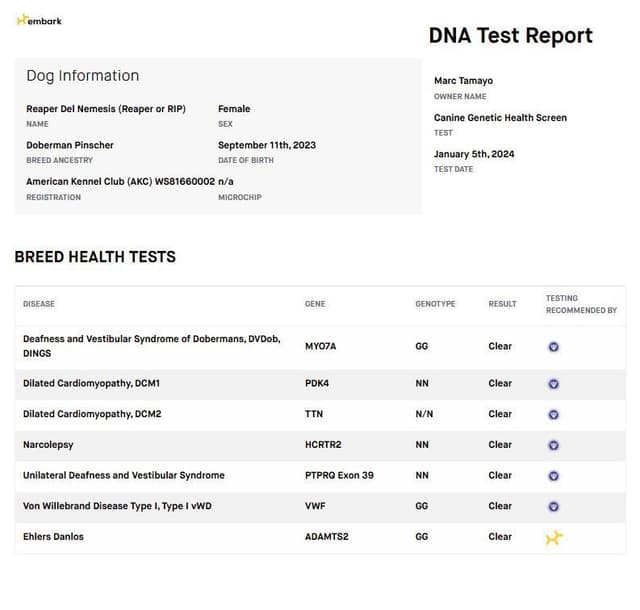Click the BREED HEALTH TESTS heading

(x=95, y=257)
